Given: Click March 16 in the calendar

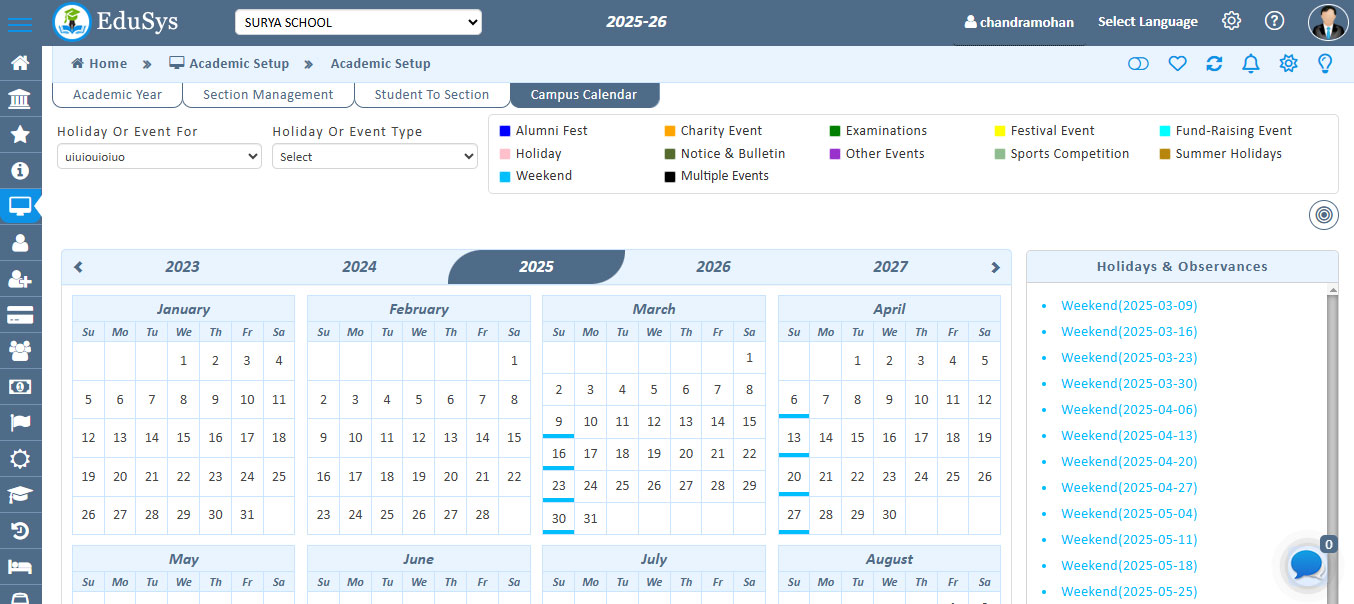Looking at the screenshot, I should click(x=558, y=454).
